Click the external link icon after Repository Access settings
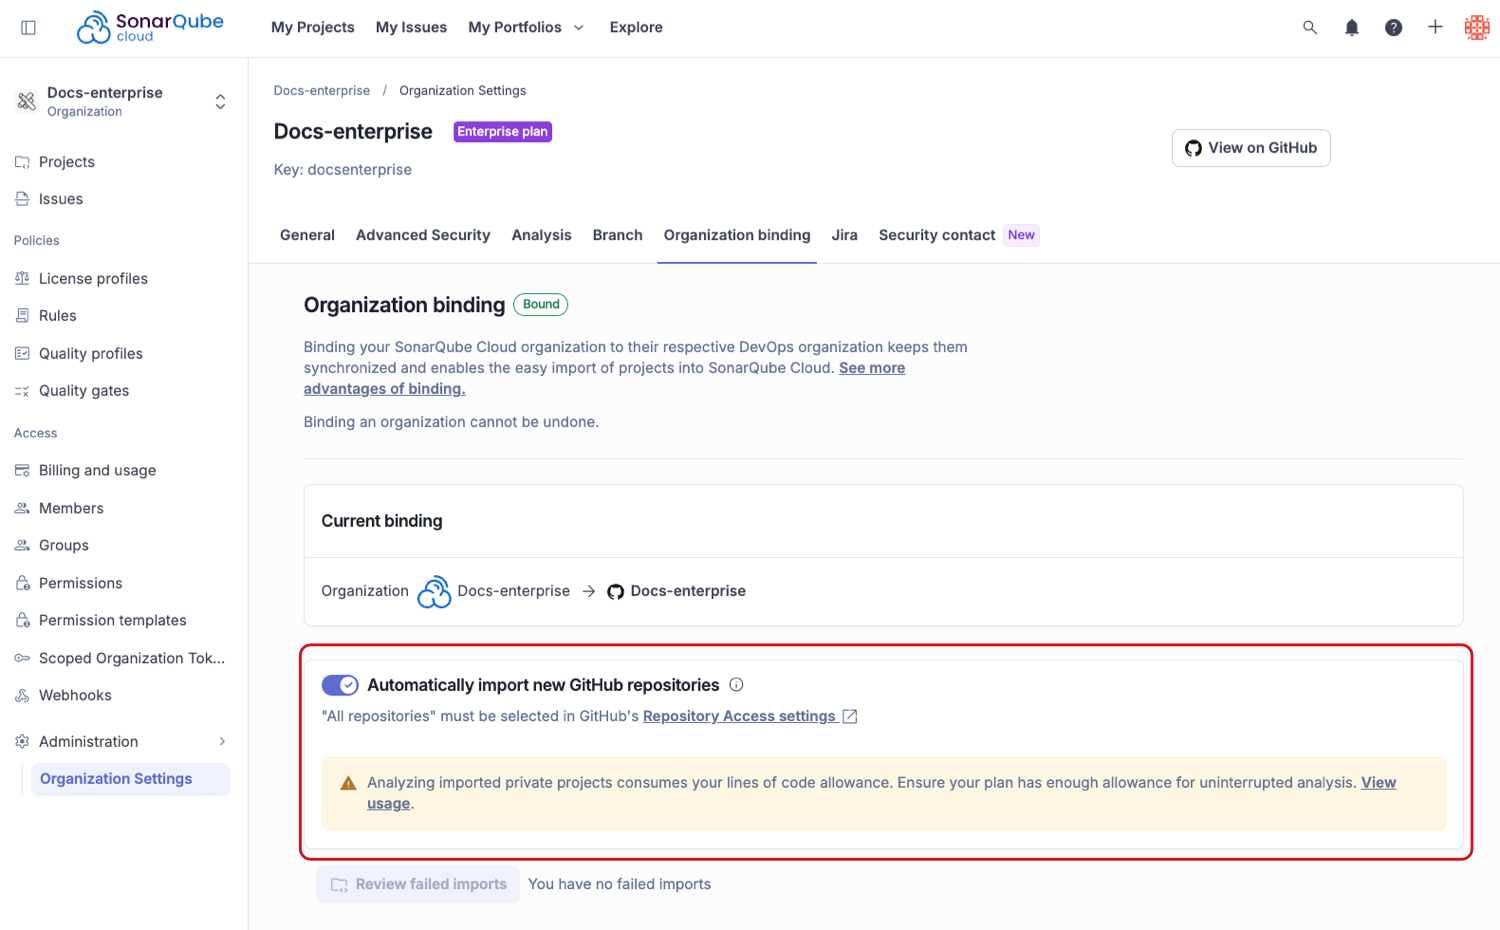1500x930 pixels. pos(850,716)
